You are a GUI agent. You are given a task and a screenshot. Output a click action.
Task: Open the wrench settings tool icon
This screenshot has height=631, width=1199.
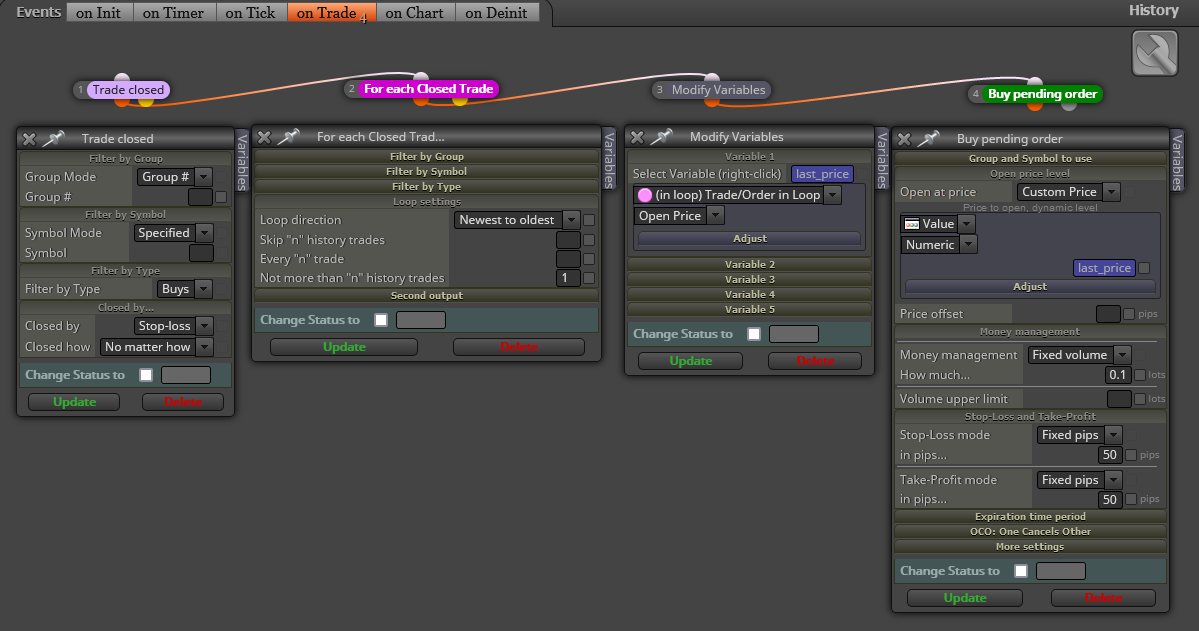pyautogui.click(x=1155, y=53)
